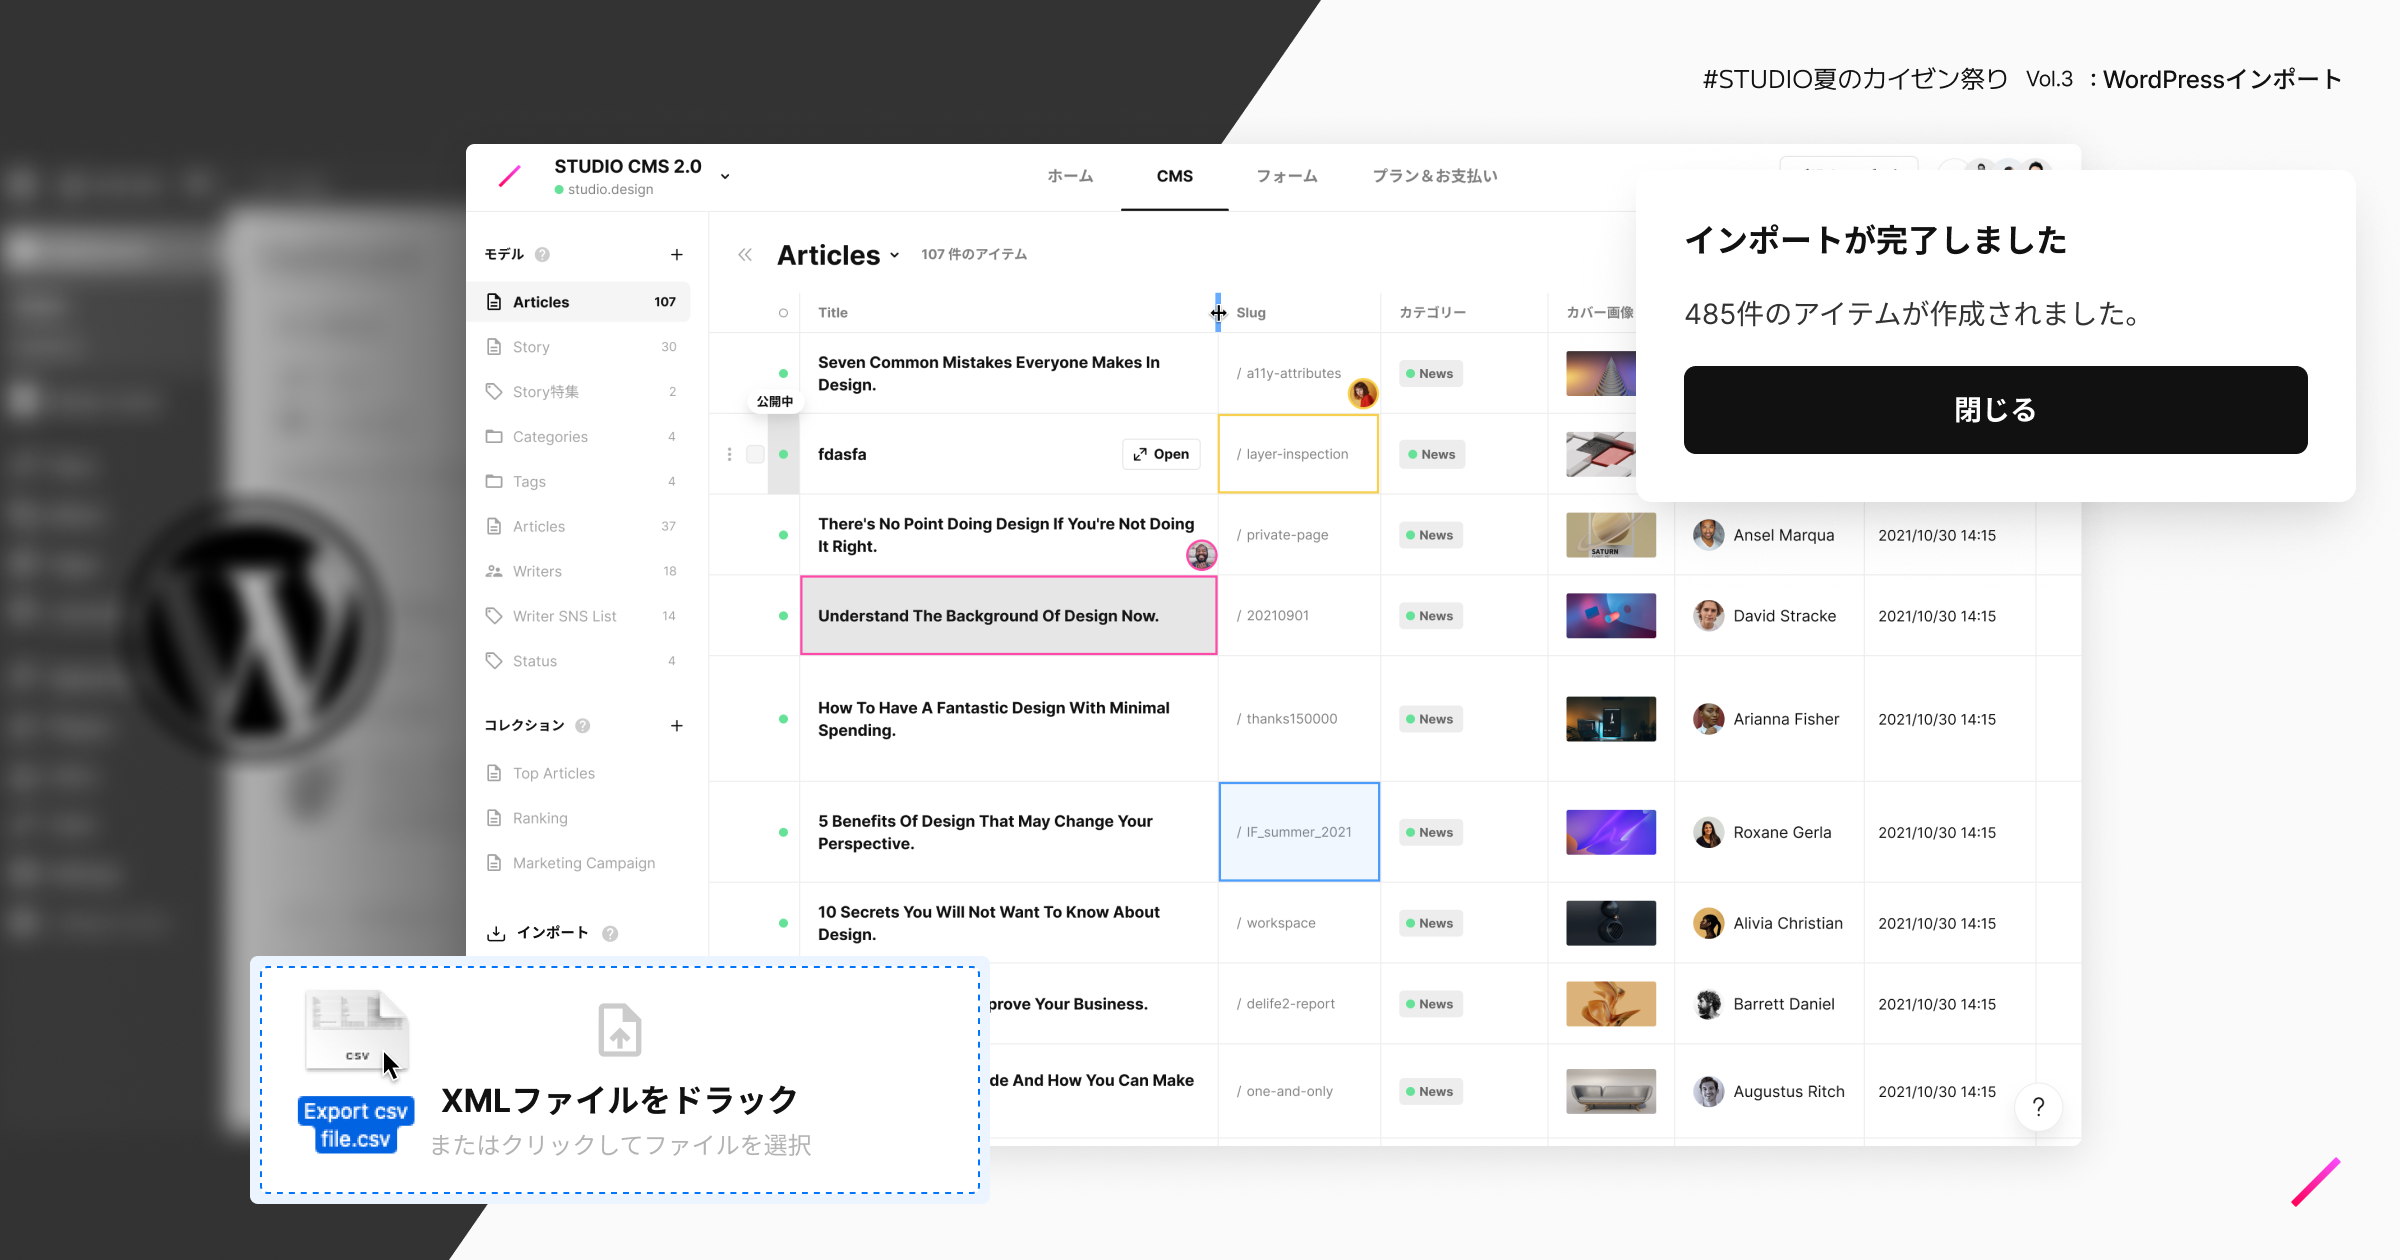Add a new model with plus icon
Screen dimensions: 2400x1260
click(x=676, y=255)
